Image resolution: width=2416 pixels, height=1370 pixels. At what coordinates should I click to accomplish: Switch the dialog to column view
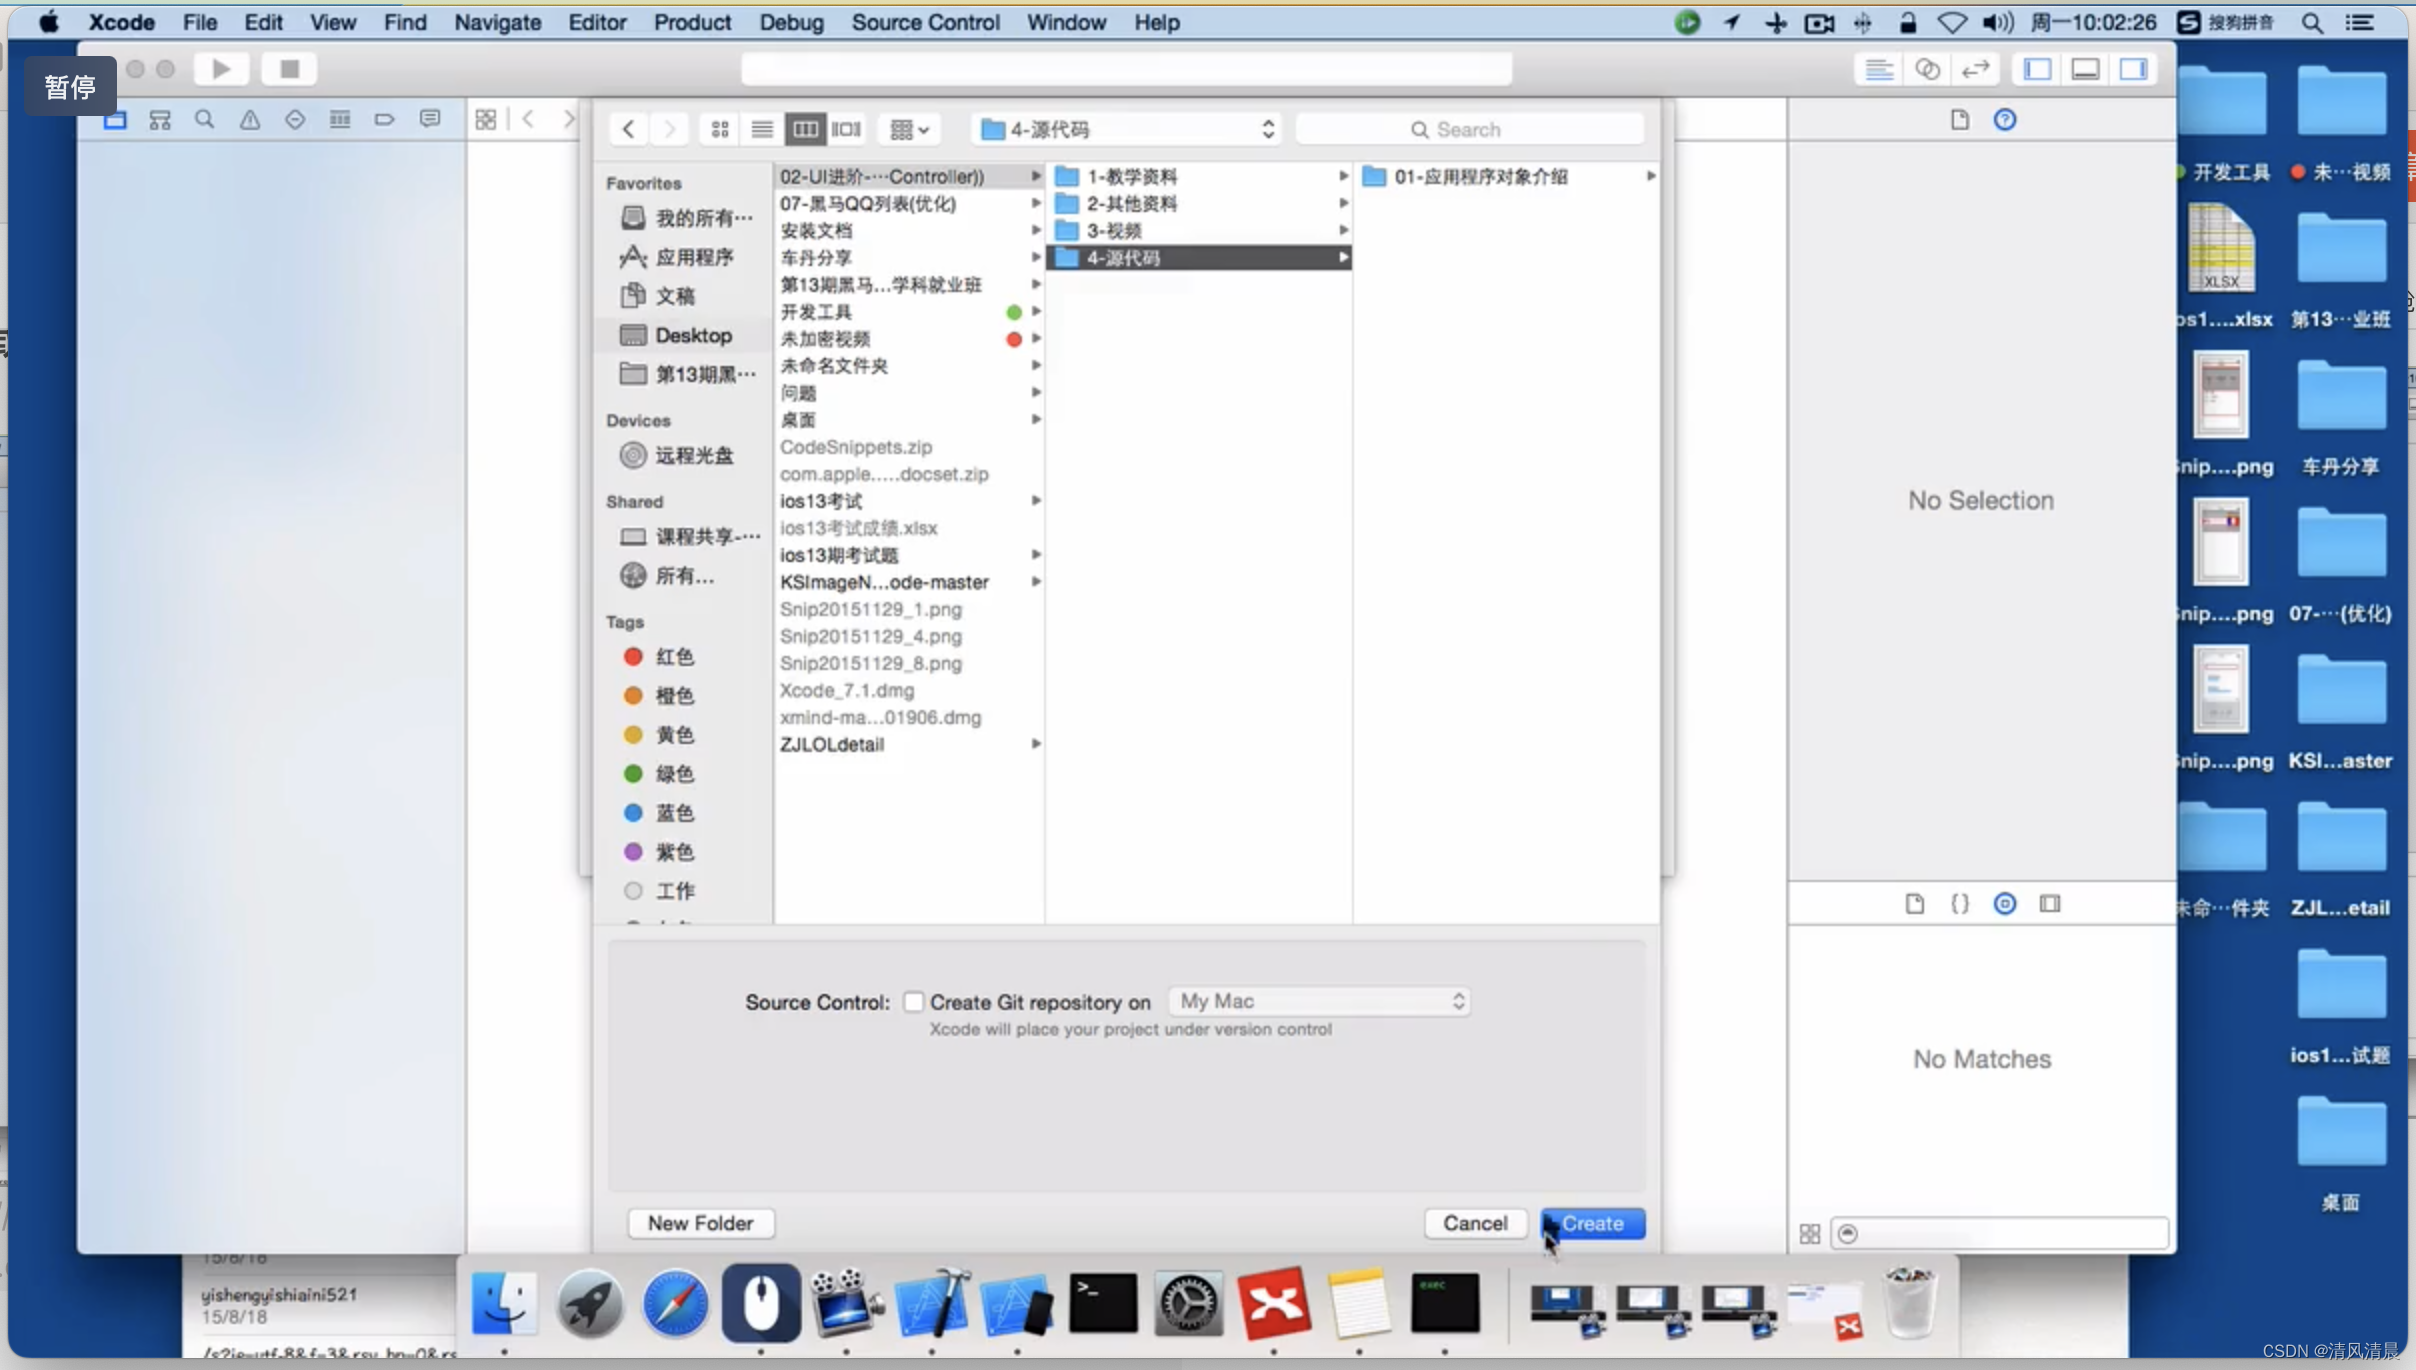[805, 129]
